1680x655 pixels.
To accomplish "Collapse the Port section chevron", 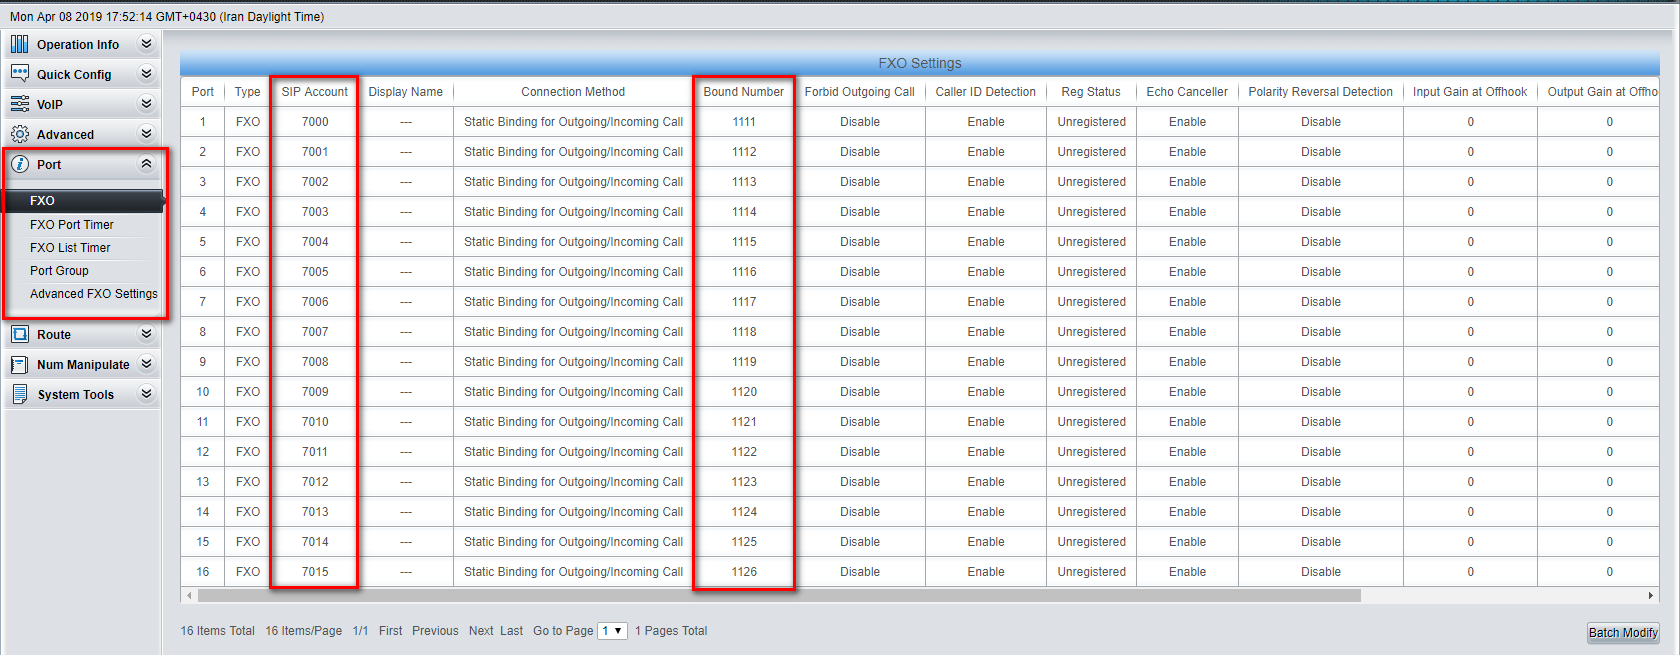I will point(146,164).
